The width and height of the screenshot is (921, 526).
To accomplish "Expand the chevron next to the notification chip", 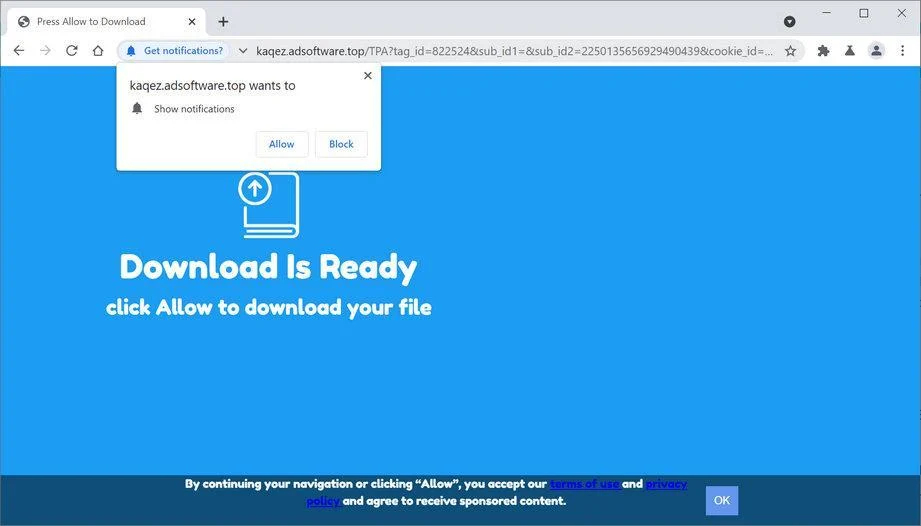I will [x=243, y=50].
